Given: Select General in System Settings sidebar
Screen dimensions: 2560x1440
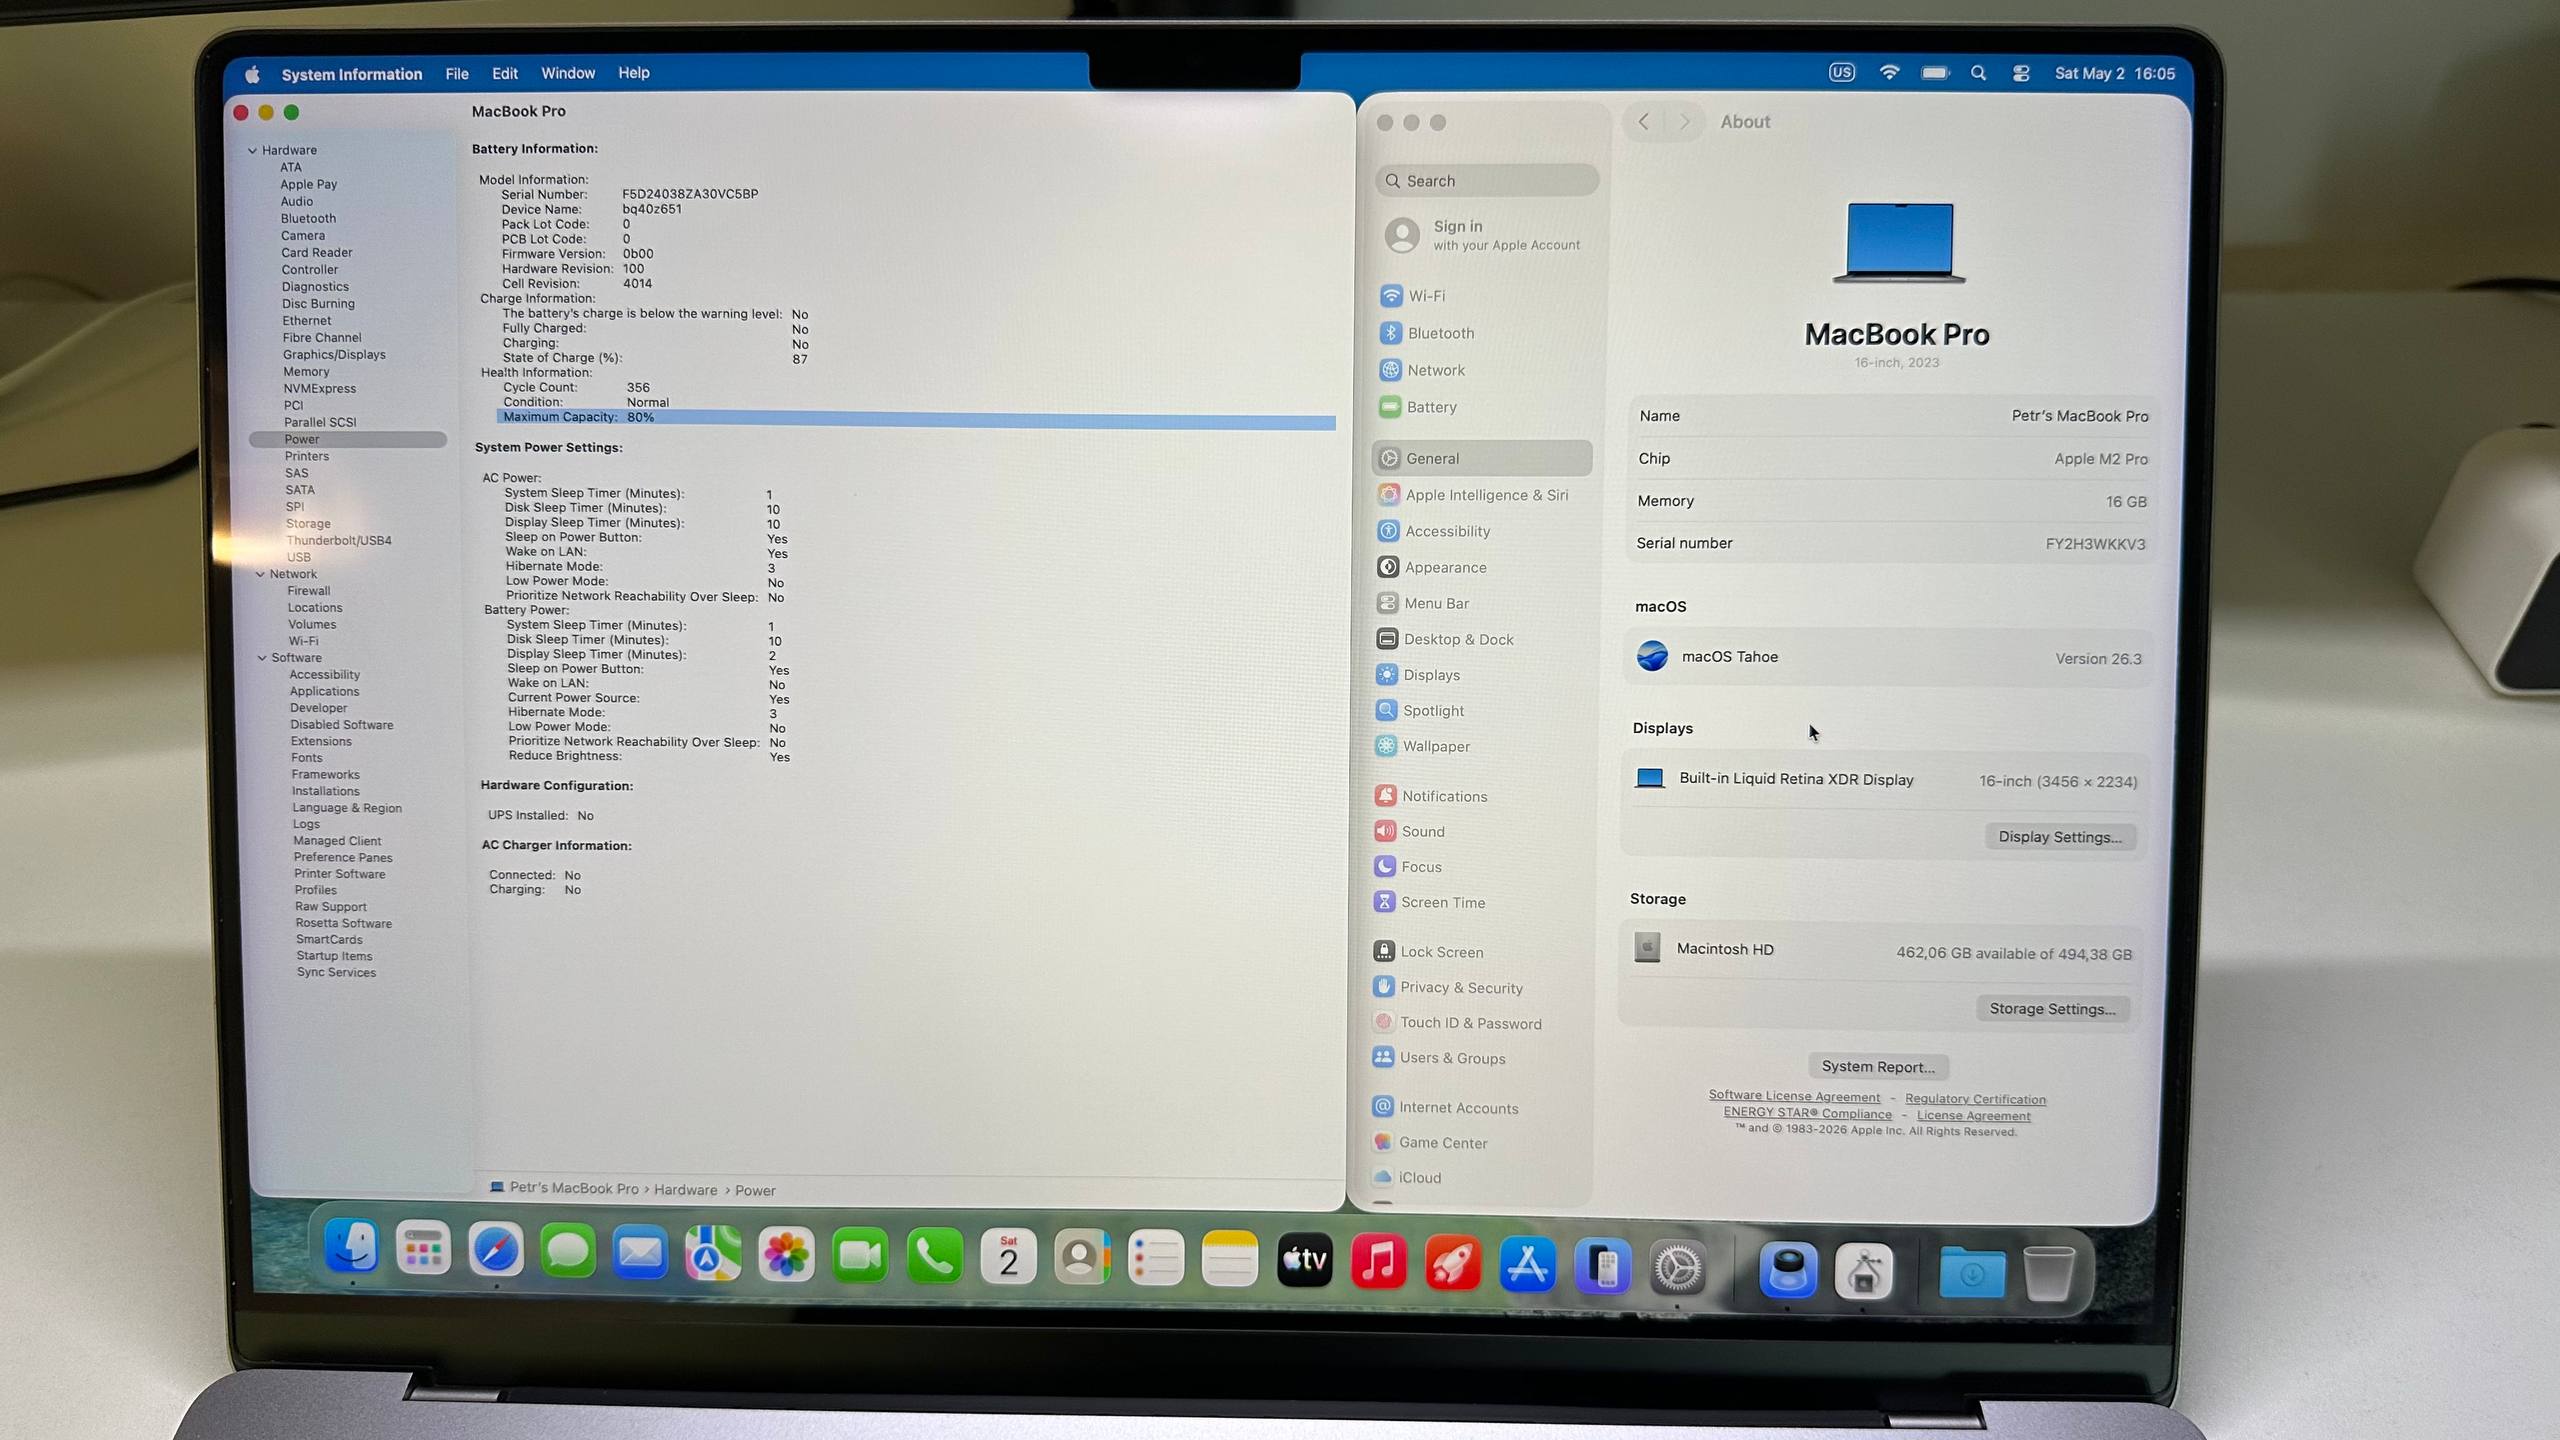Looking at the screenshot, I should (x=1483, y=459).
